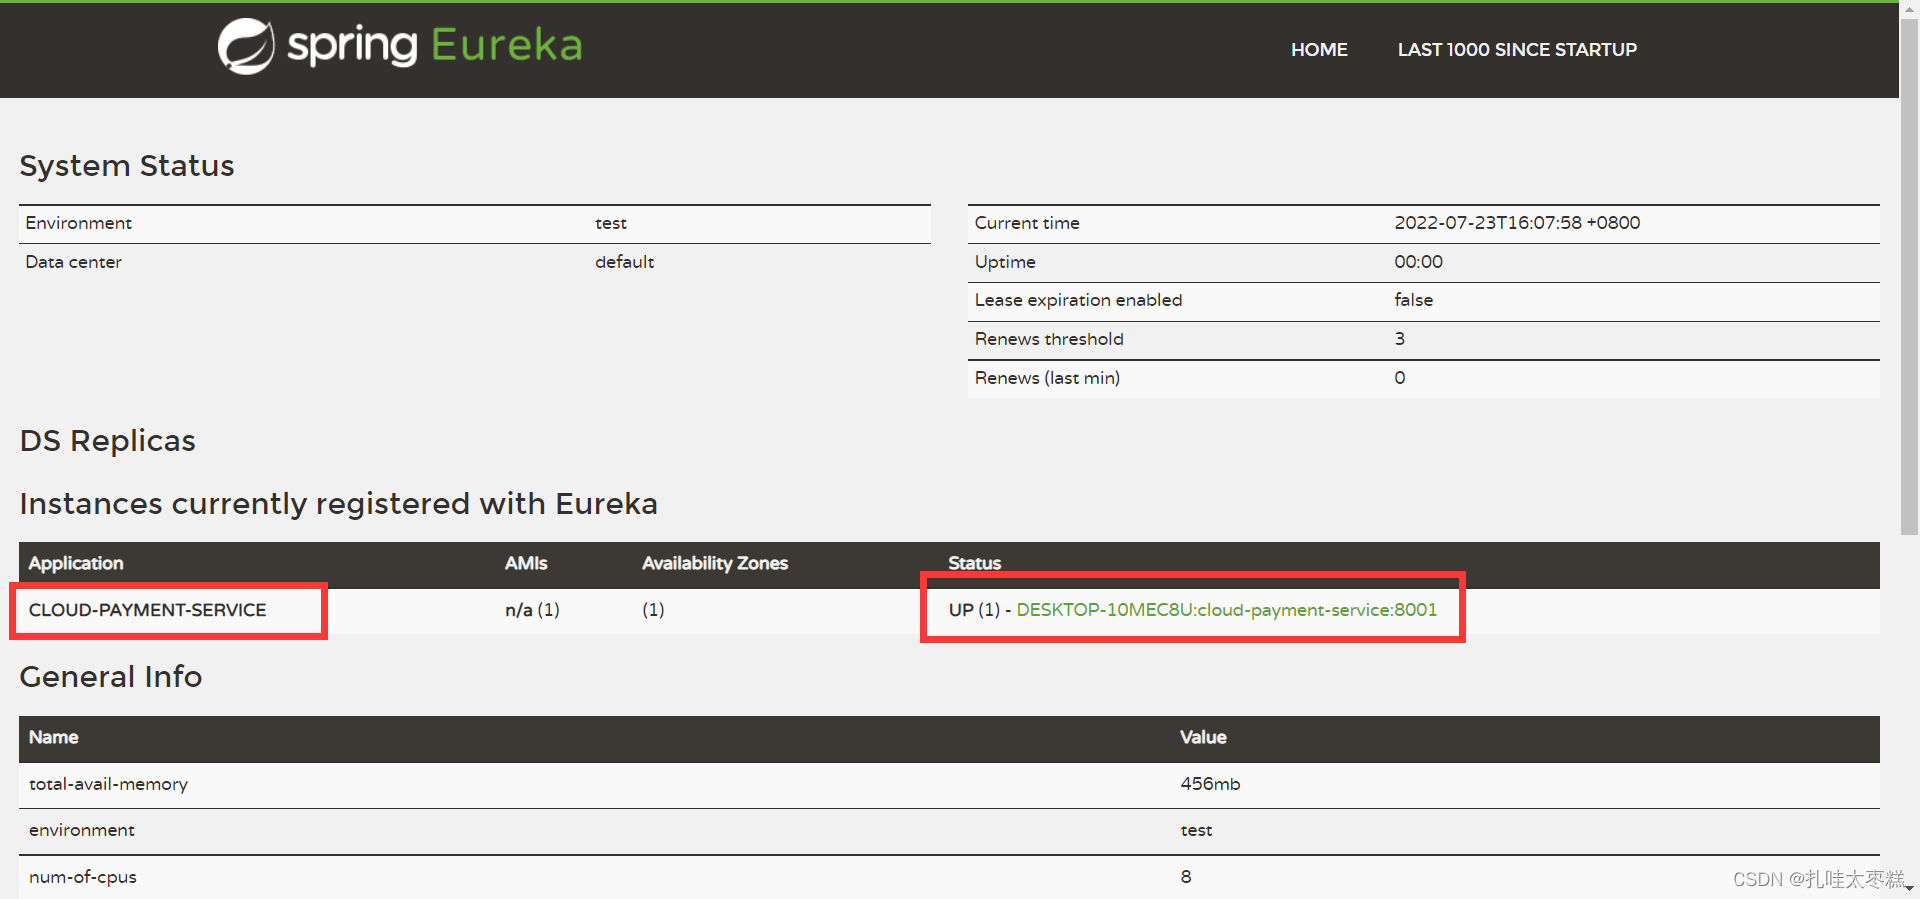
Task: Open the DESKTOP-10MEC8U:cloud-payment-service:8001 instance link
Action: click(1227, 610)
